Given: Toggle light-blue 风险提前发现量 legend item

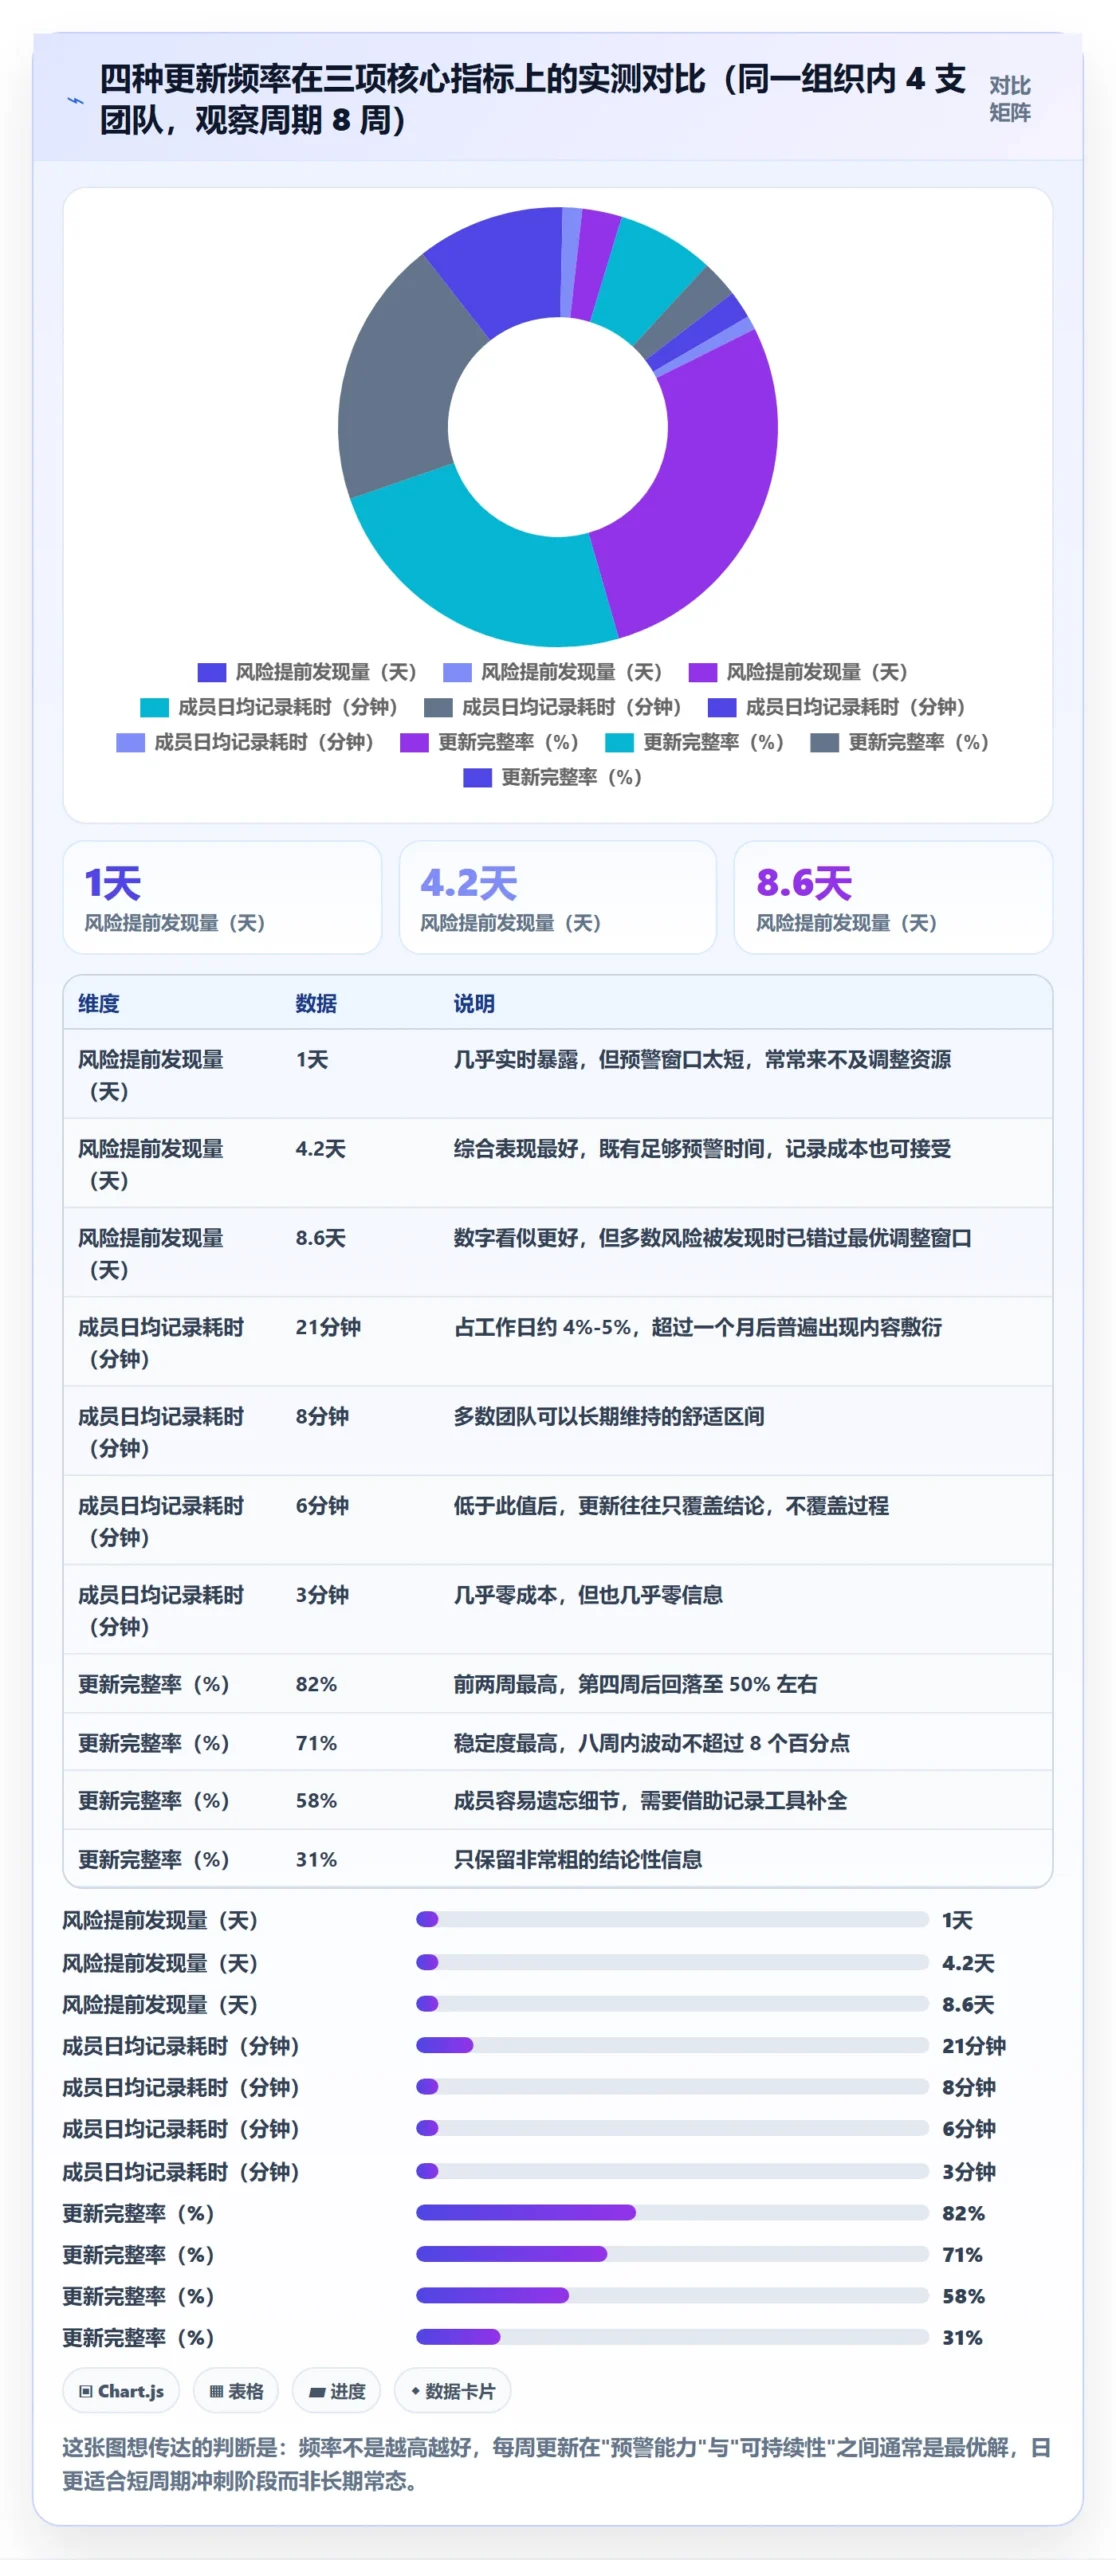Looking at the screenshot, I should click(x=552, y=672).
